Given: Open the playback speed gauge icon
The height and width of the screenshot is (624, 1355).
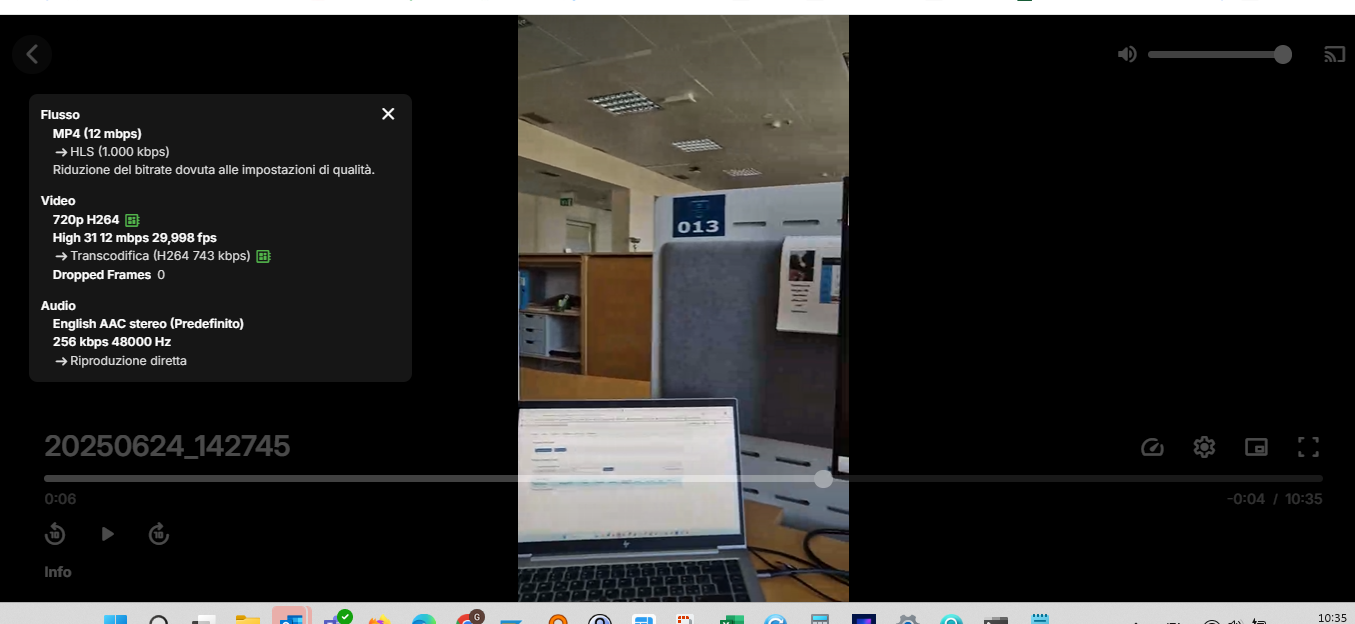Looking at the screenshot, I should [1152, 447].
